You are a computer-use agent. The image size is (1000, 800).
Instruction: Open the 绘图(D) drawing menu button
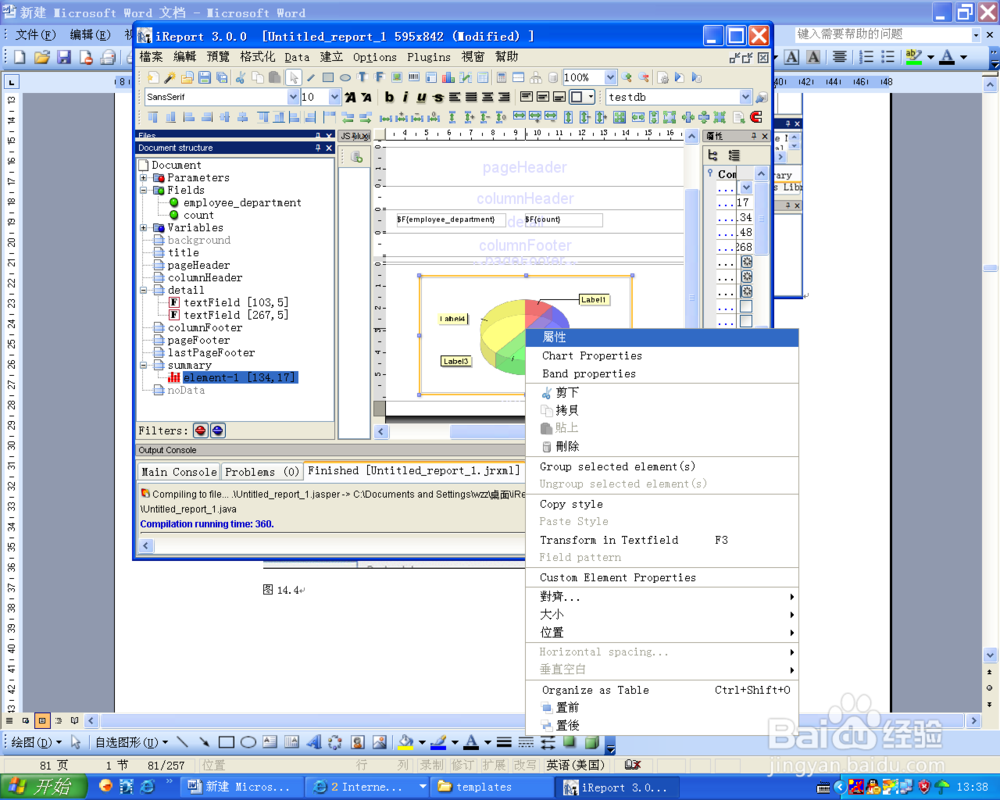[x=36, y=743]
